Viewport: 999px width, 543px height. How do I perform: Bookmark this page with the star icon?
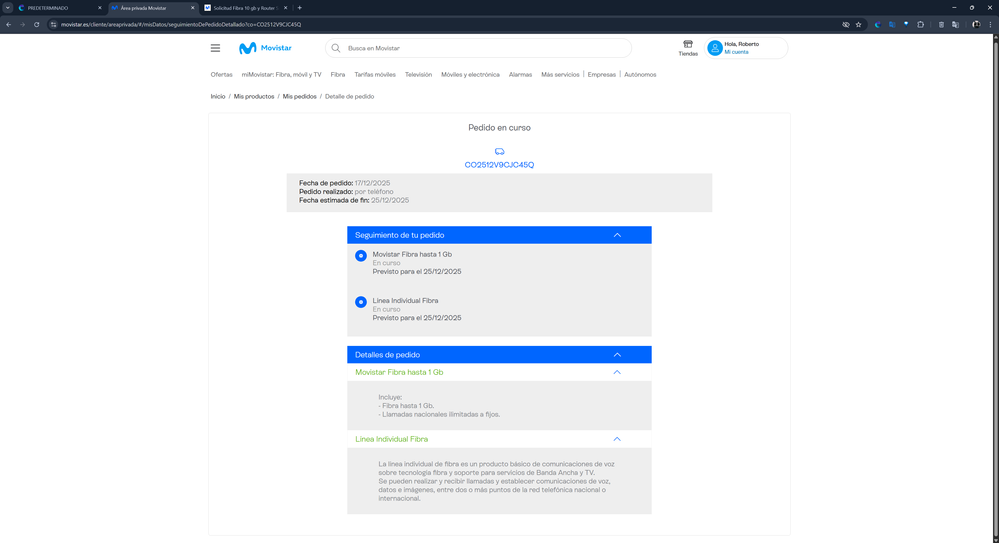point(858,24)
